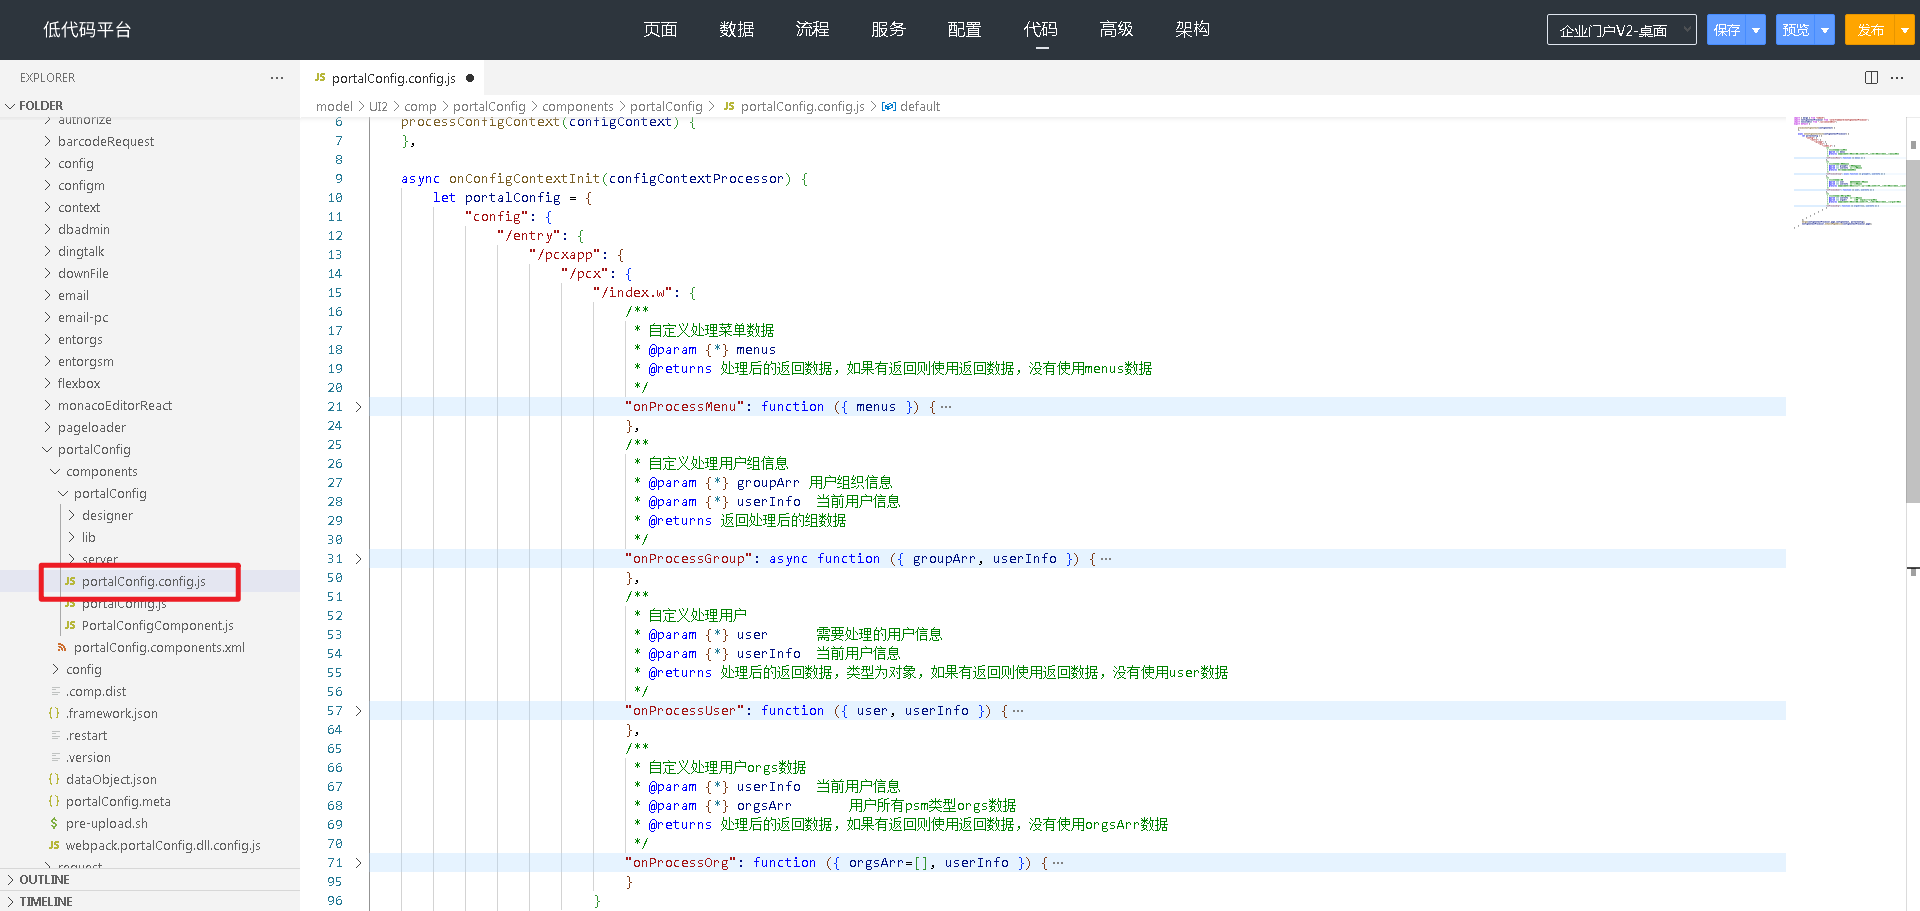Select portalConfig.config.js editor tab
Image resolution: width=1920 pixels, height=911 pixels.
(393, 78)
